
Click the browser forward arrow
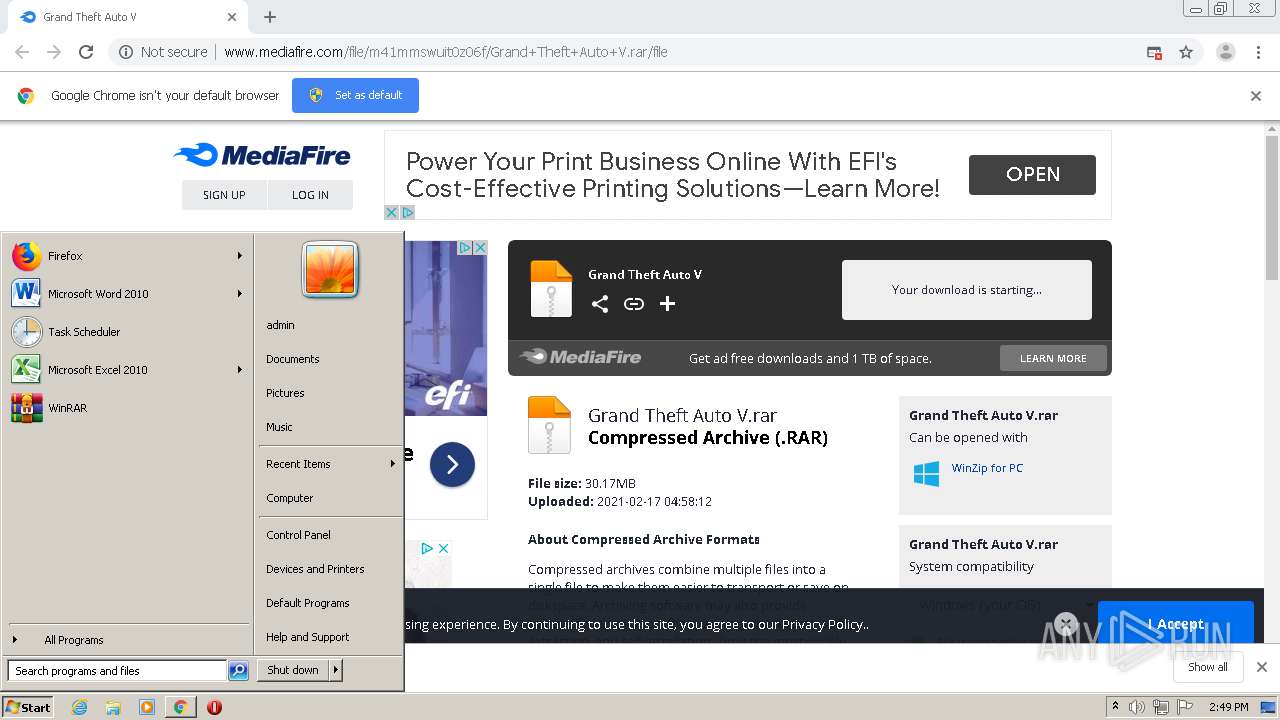point(54,52)
